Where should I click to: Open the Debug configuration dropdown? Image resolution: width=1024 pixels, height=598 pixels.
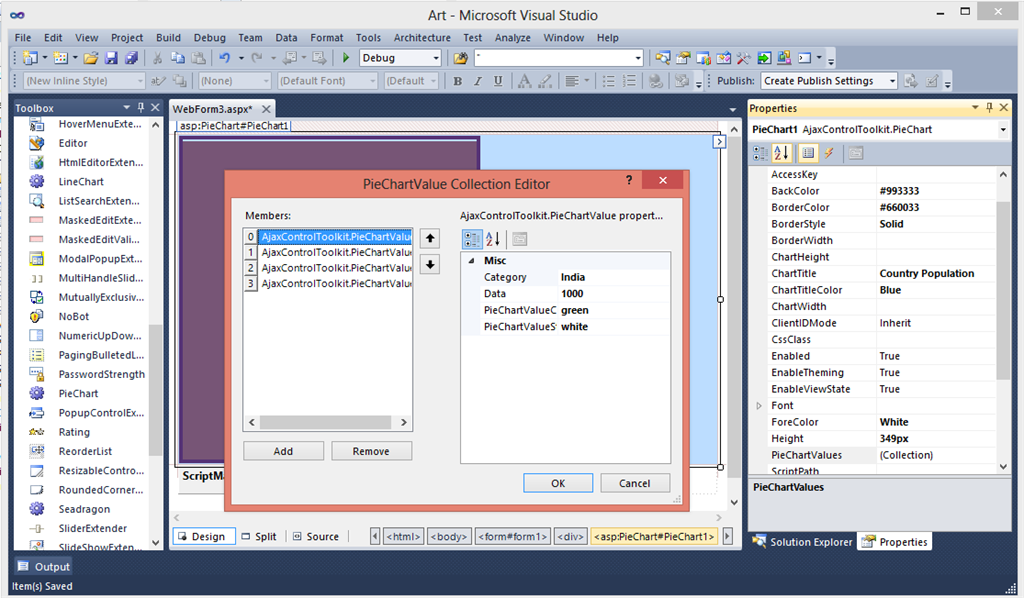click(x=436, y=58)
